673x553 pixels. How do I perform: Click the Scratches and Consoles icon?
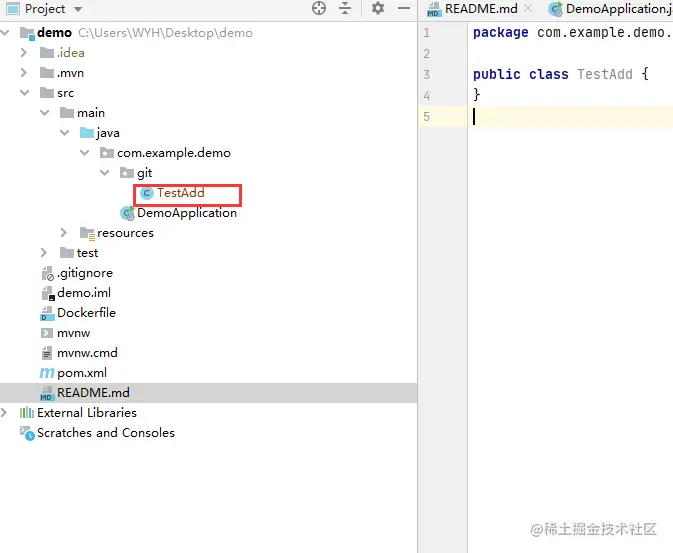27,433
